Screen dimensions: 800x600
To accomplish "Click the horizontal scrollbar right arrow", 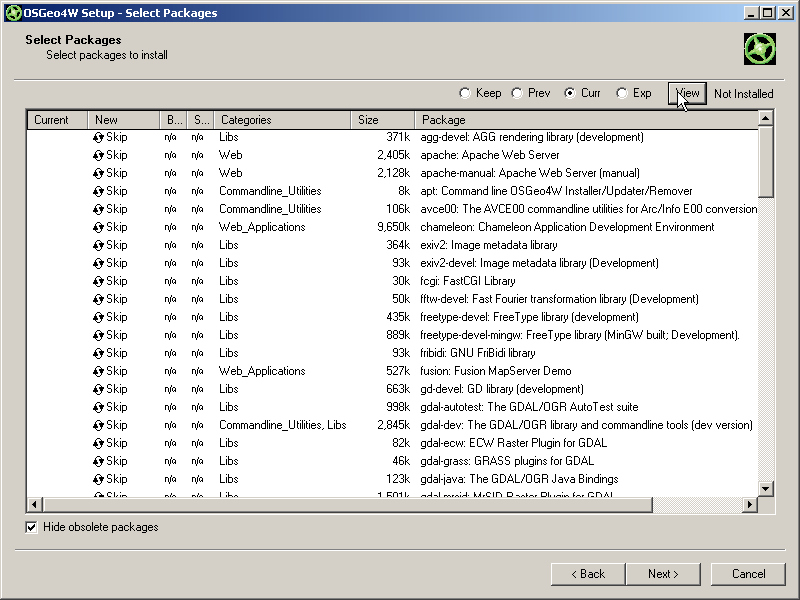I will click(749, 505).
